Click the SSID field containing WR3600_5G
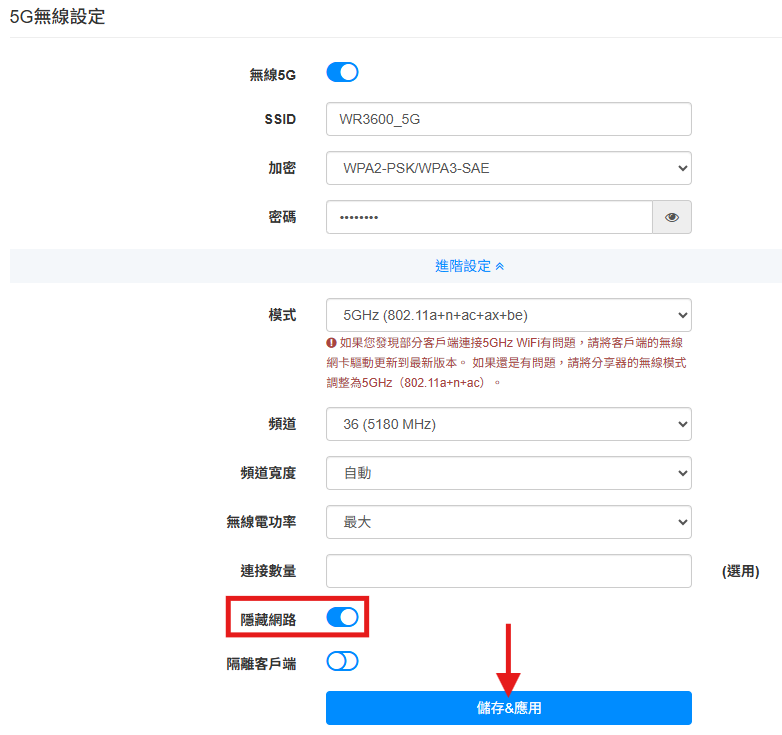Image resolution: width=782 pixels, height=735 pixels. (x=508, y=119)
